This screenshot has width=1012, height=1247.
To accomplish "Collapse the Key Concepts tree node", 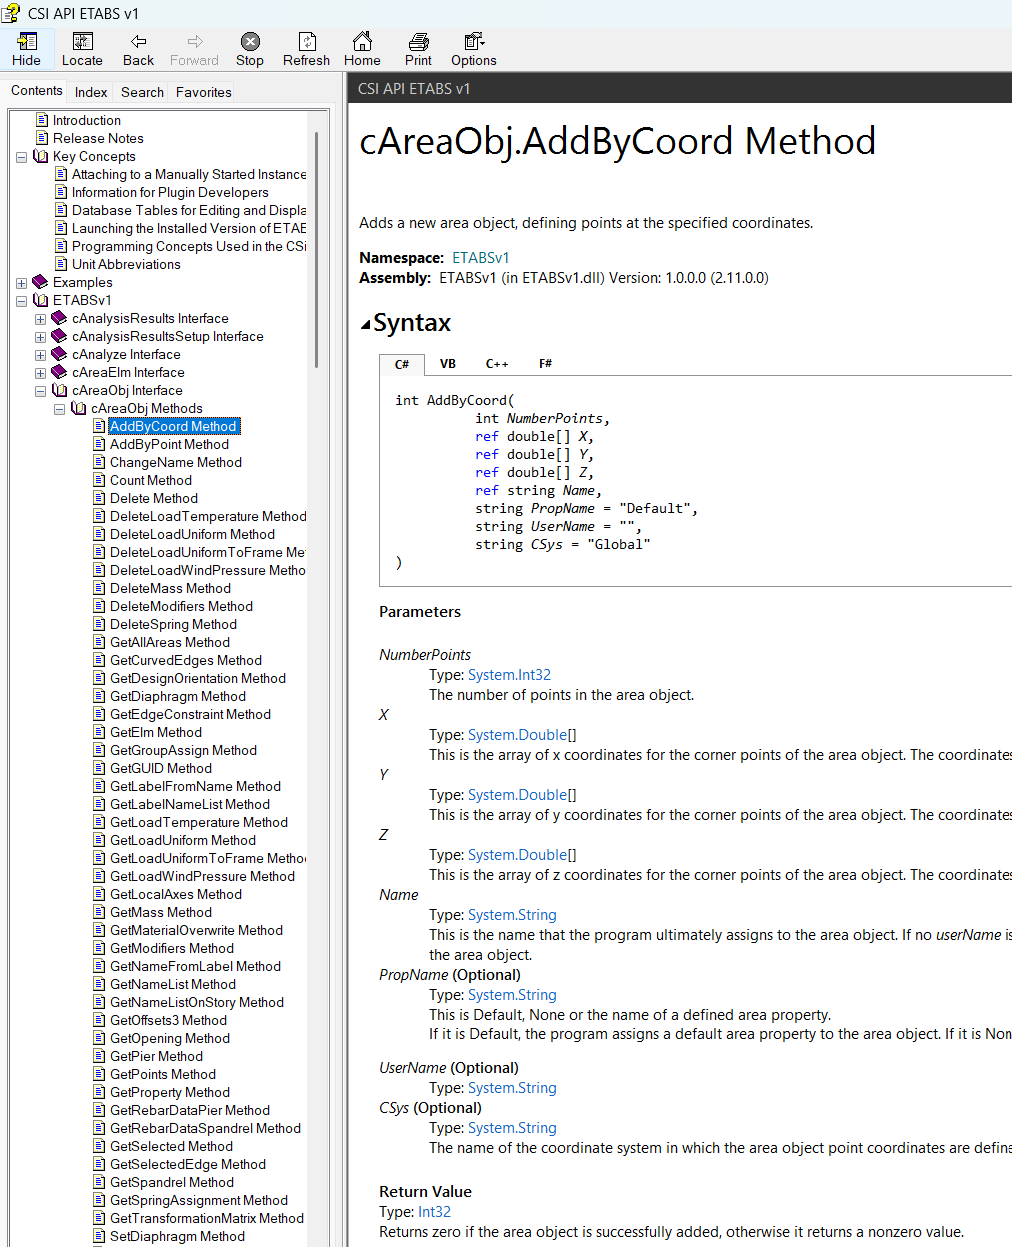I will (x=22, y=157).
